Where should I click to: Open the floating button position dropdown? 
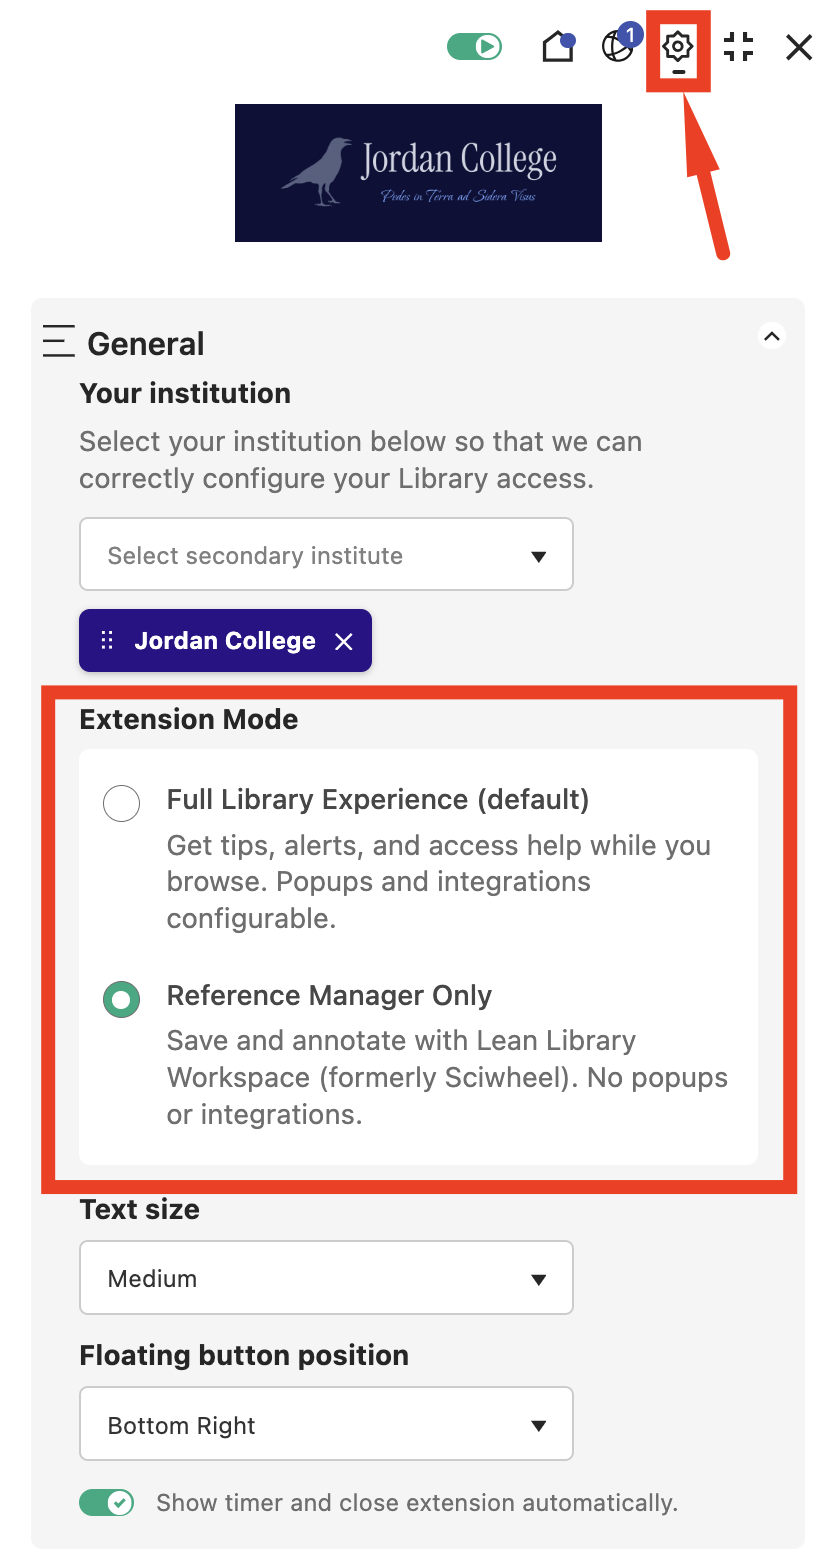[x=326, y=1424]
